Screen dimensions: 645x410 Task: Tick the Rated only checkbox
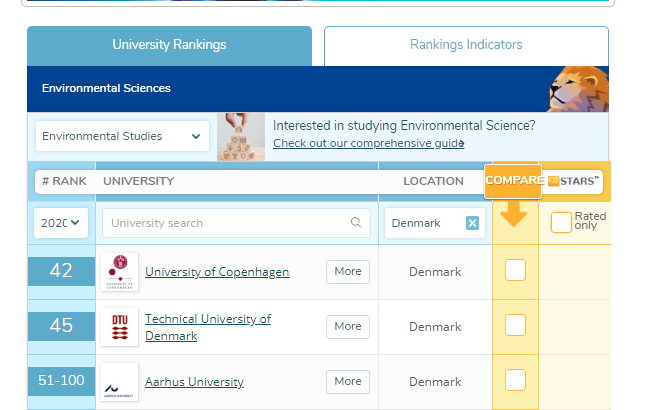coord(561,222)
